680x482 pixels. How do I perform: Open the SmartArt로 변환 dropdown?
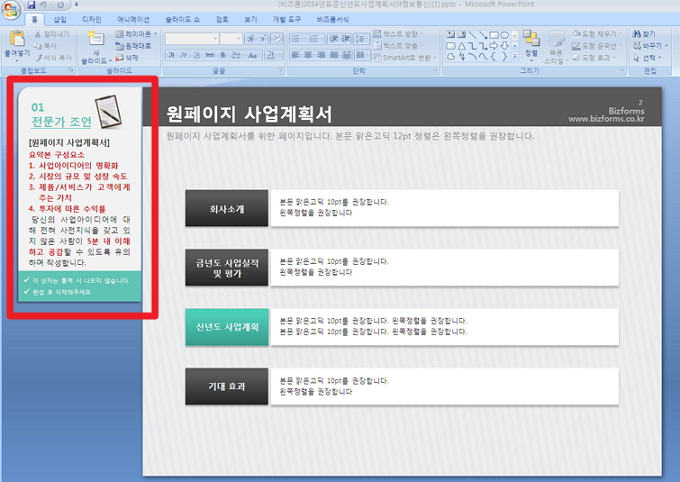pyautogui.click(x=405, y=57)
